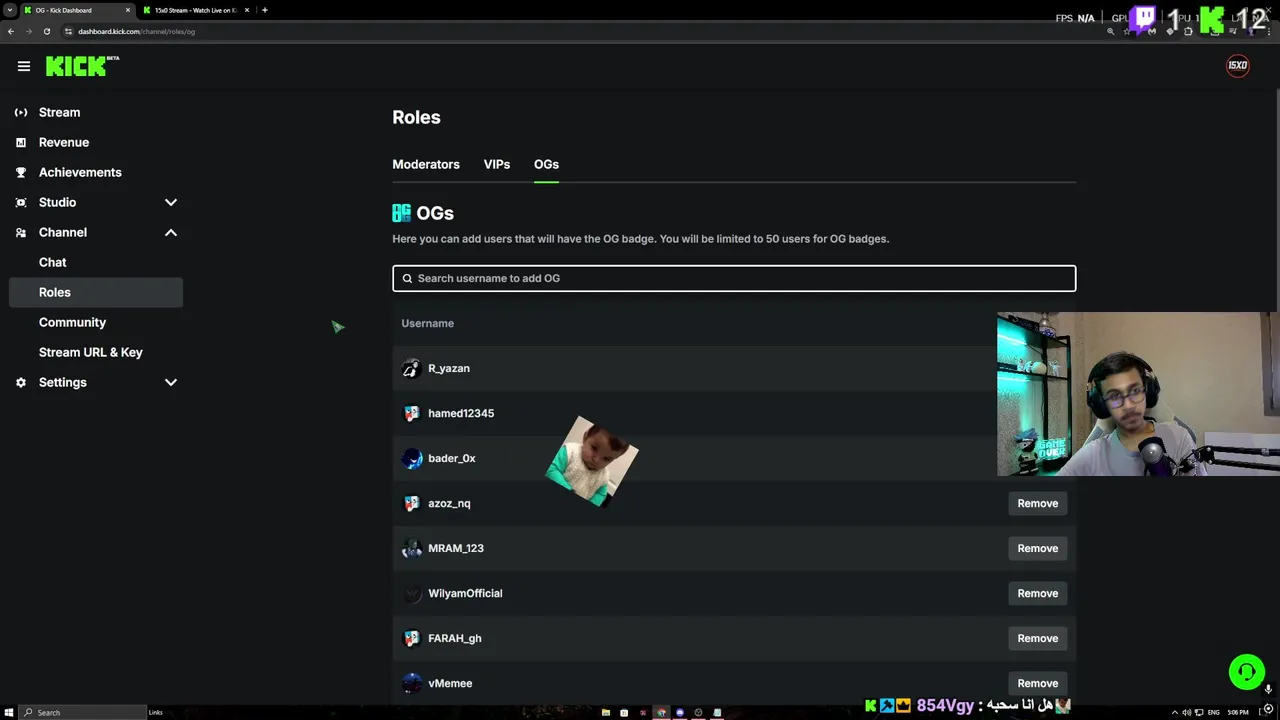Click R_yazan's avatar
1280x720 pixels.
(x=411, y=368)
